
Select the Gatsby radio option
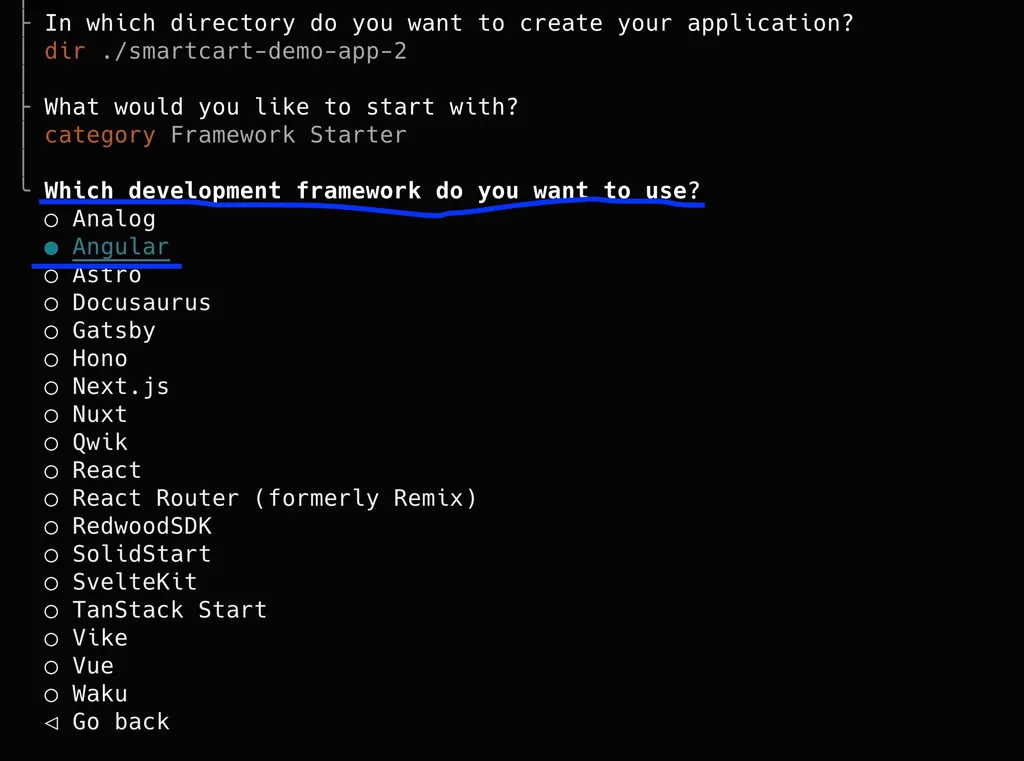pyautogui.click(x=101, y=331)
